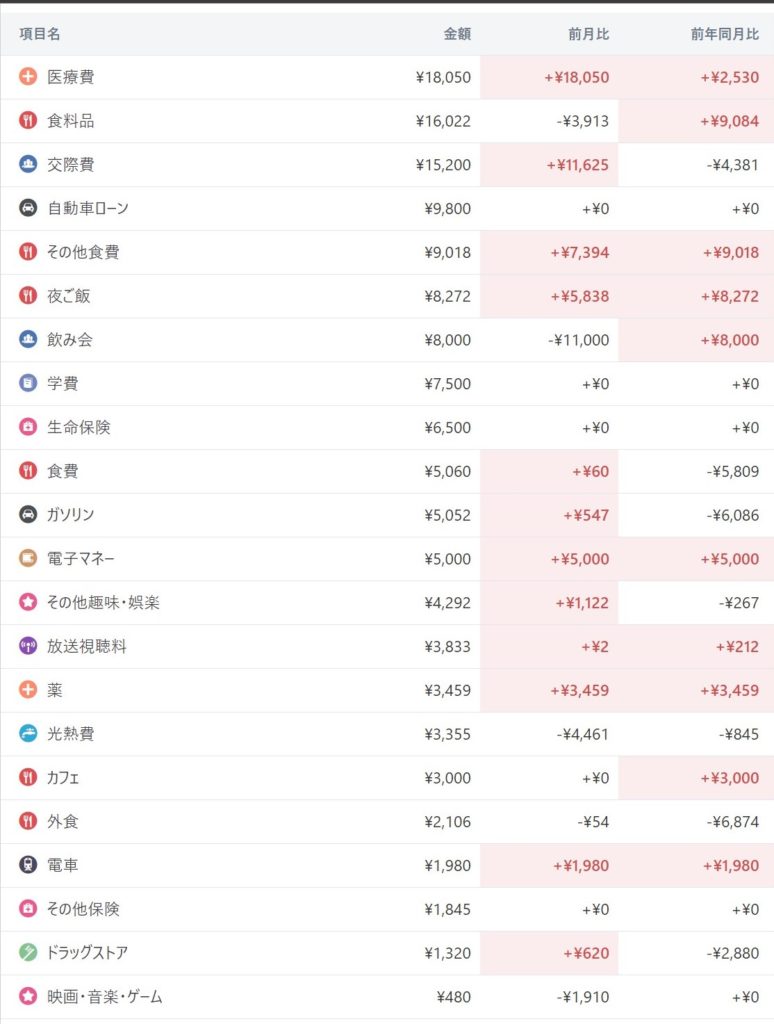Screen dimensions: 774x1024
Task: Open the 飲み会 category row
Action: tap(70, 340)
